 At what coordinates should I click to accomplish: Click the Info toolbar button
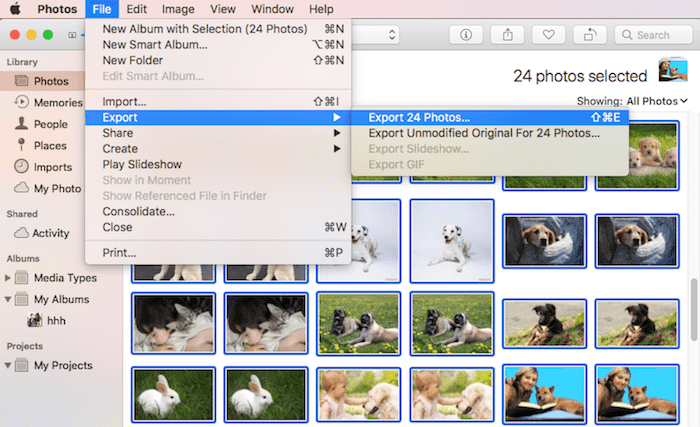click(466, 35)
